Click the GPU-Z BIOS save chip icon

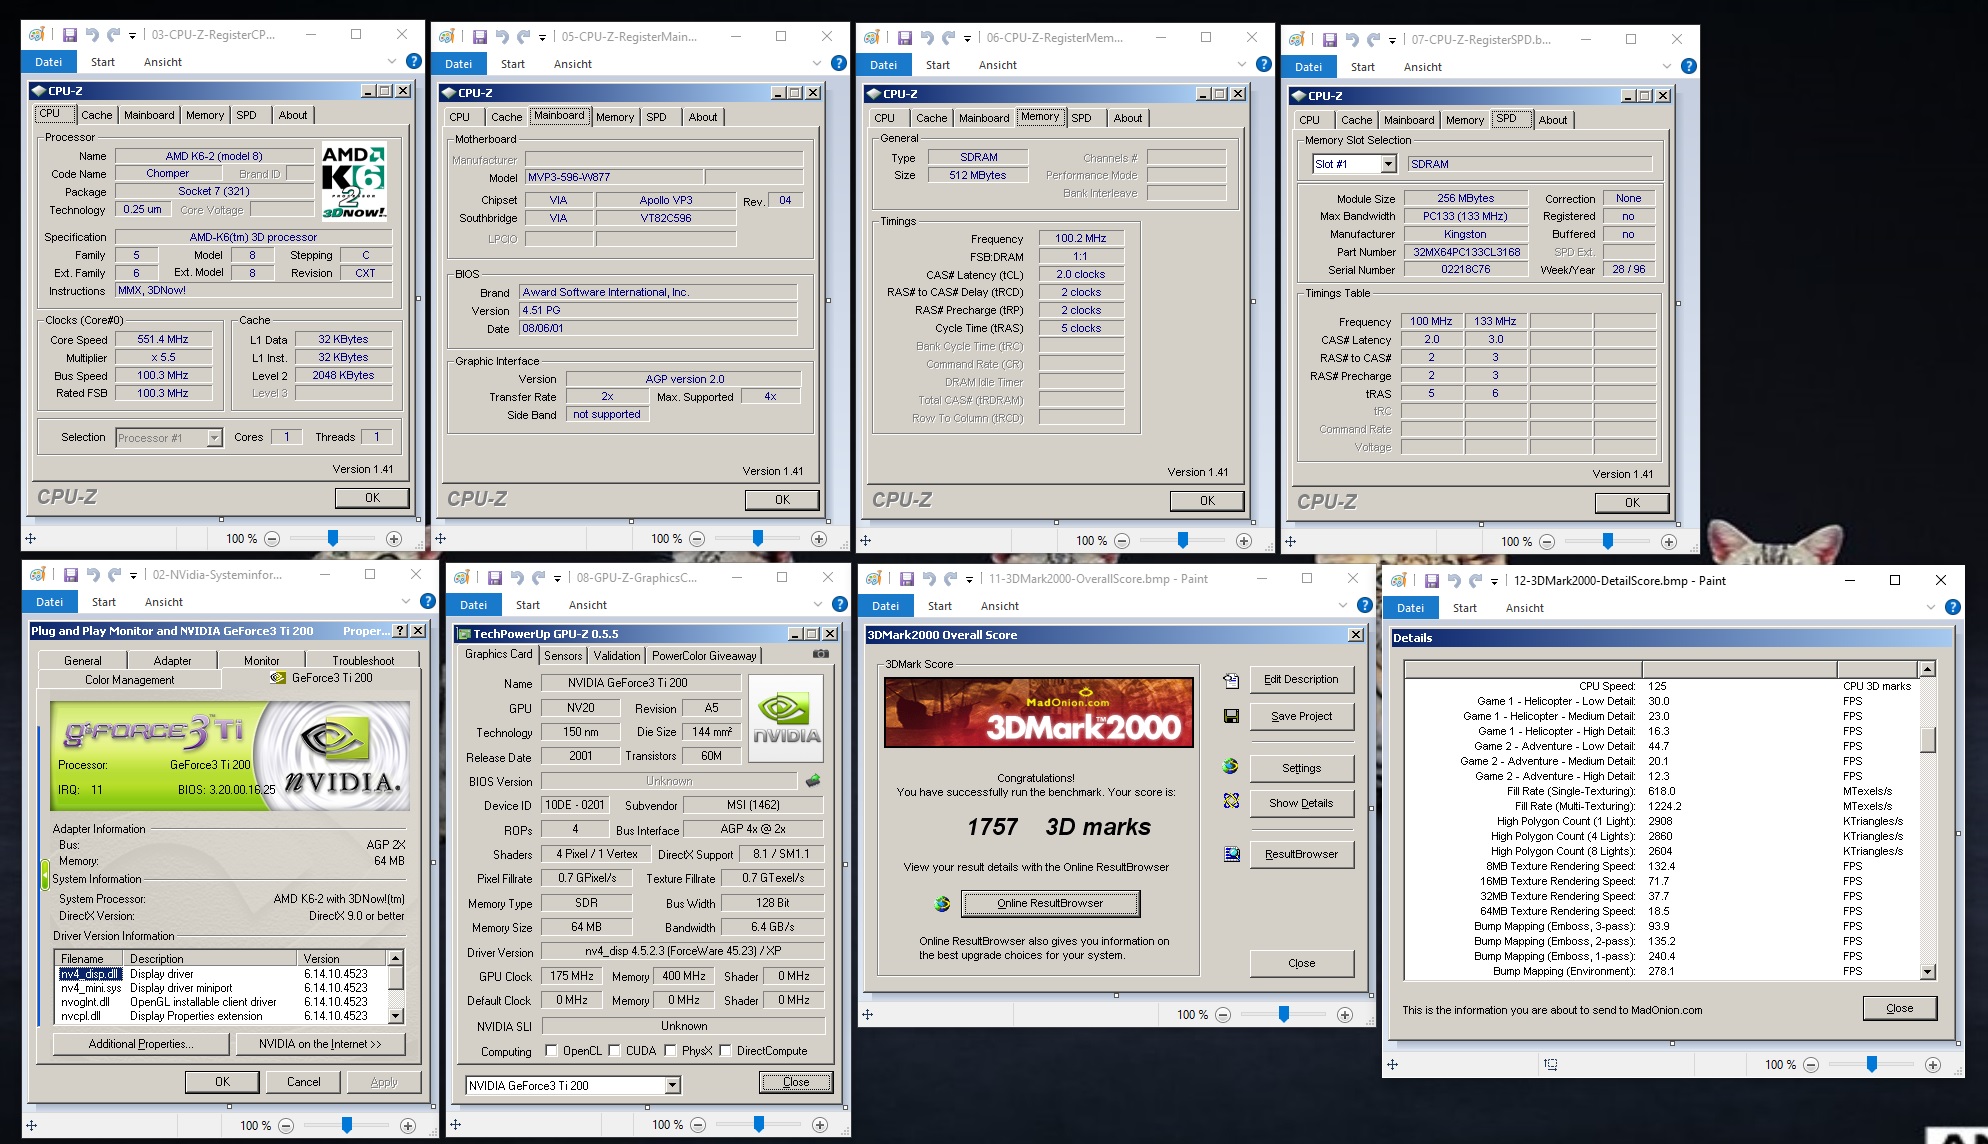click(813, 780)
